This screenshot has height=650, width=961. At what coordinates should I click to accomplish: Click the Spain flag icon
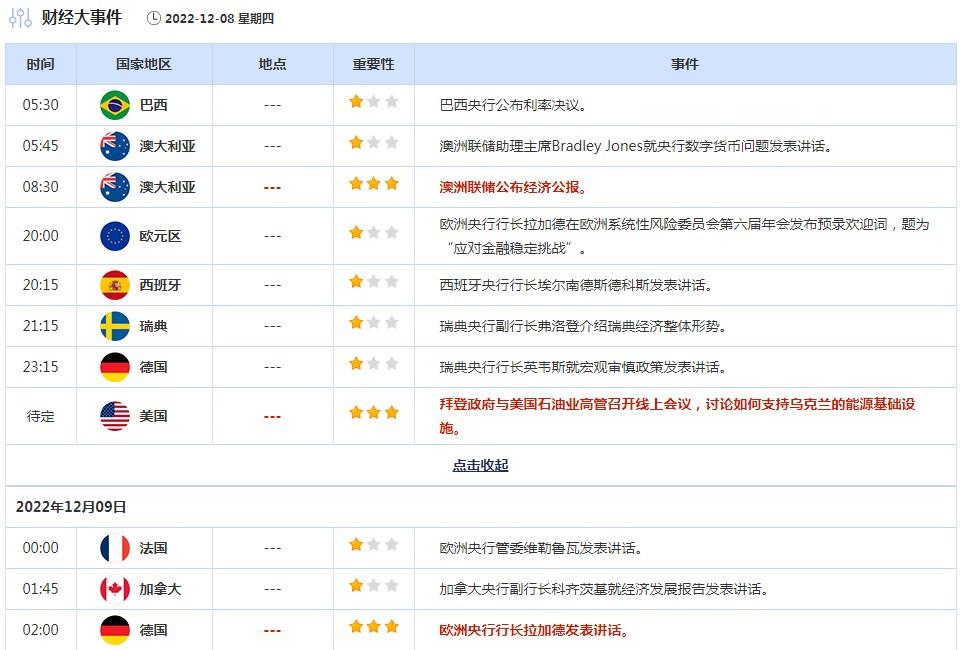coord(115,285)
